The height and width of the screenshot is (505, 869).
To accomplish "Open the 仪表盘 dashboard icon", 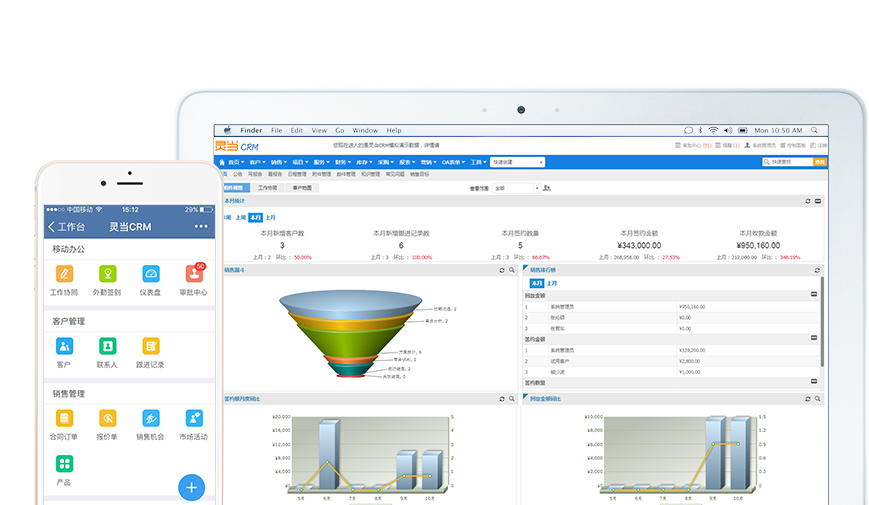I will coord(150,274).
